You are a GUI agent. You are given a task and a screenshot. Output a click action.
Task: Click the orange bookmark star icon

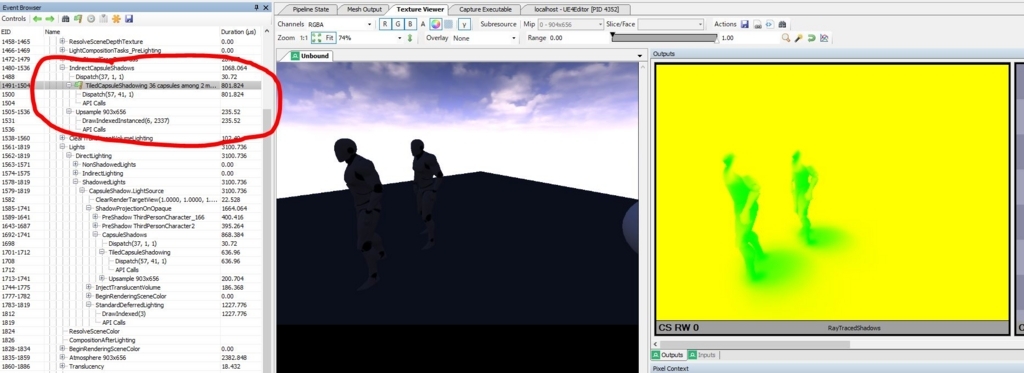pyautogui.click(x=116, y=19)
